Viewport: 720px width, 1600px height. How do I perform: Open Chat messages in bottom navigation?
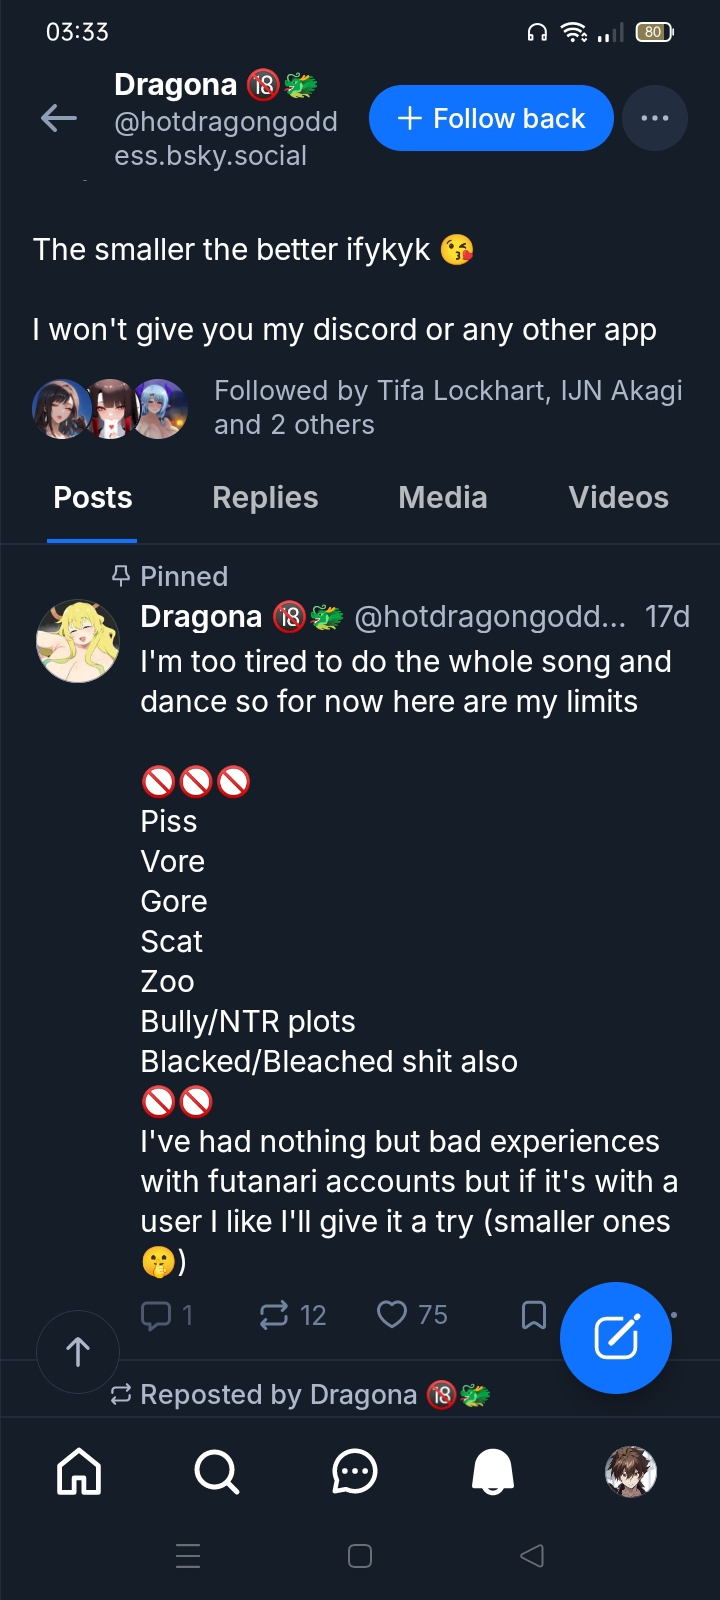click(x=354, y=1472)
